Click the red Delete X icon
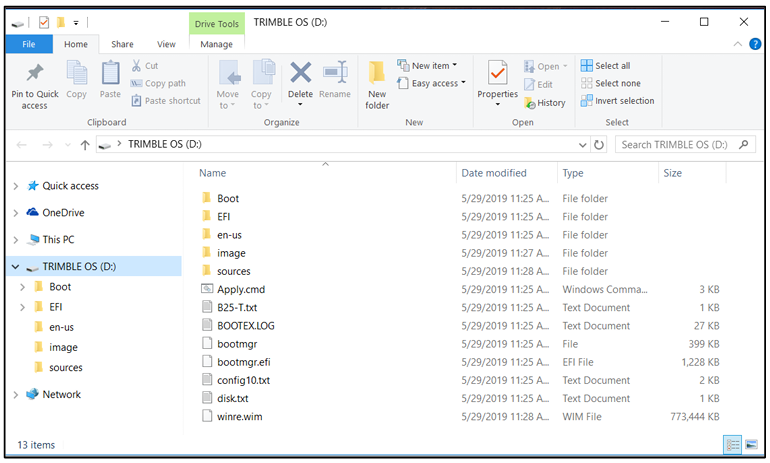Viewport: 770px width, 463px height. pyautogui.click(x=301, y=72)
